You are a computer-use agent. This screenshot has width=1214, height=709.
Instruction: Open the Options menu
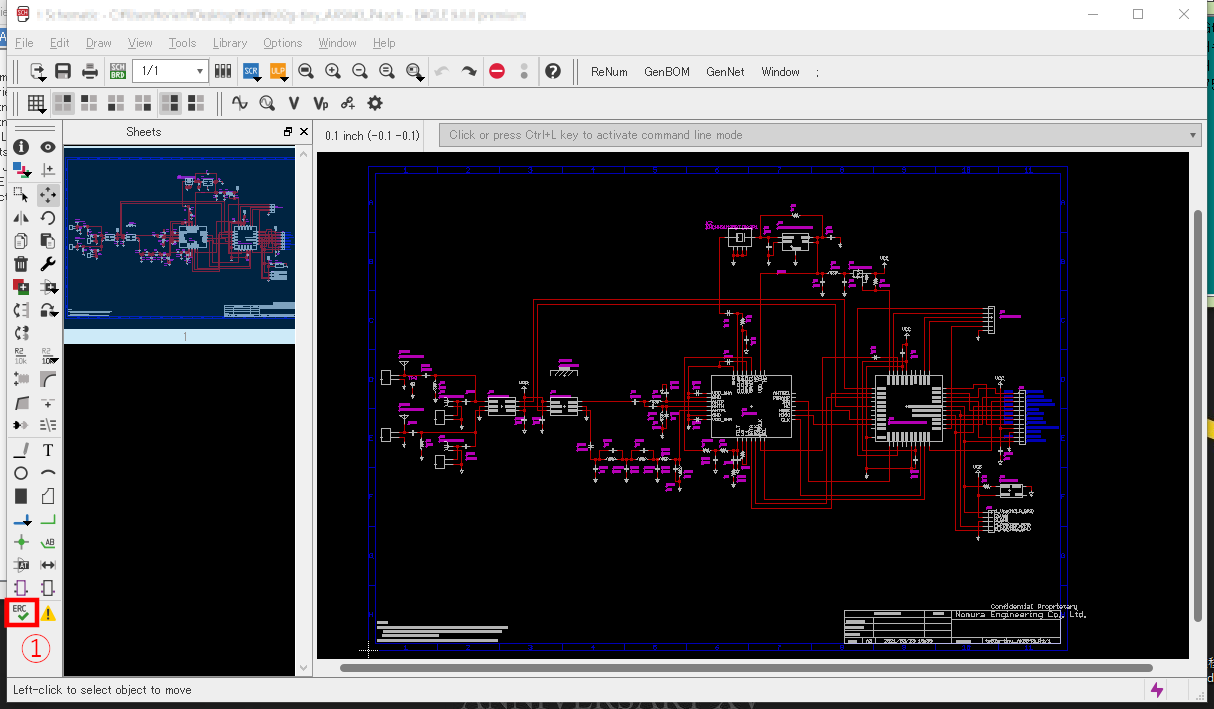283,43
